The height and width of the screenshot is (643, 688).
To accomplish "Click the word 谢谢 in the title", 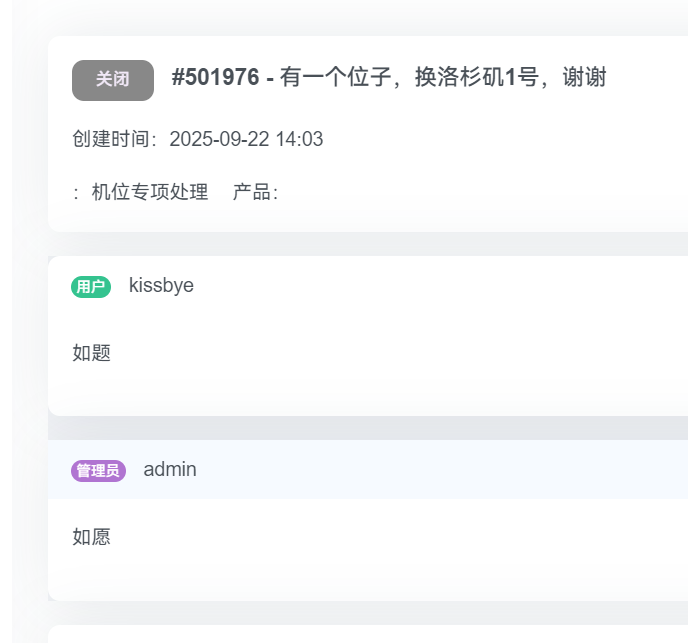I will [x=584, y=78].
